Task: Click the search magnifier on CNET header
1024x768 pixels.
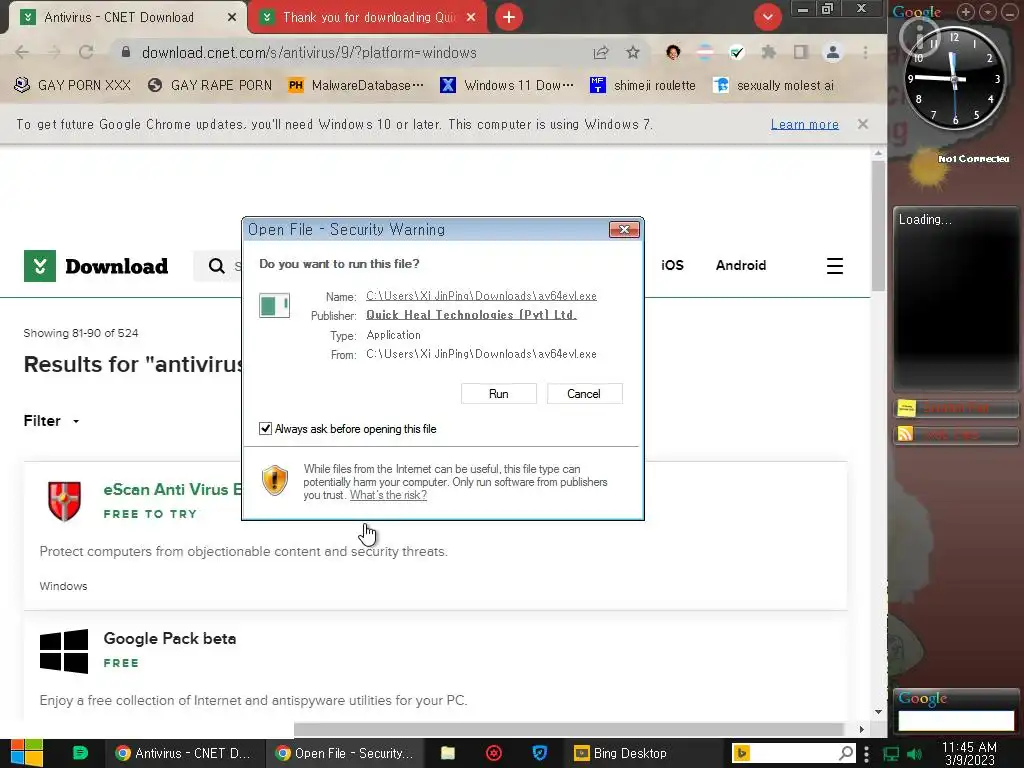Action: (x=216, y=266)
